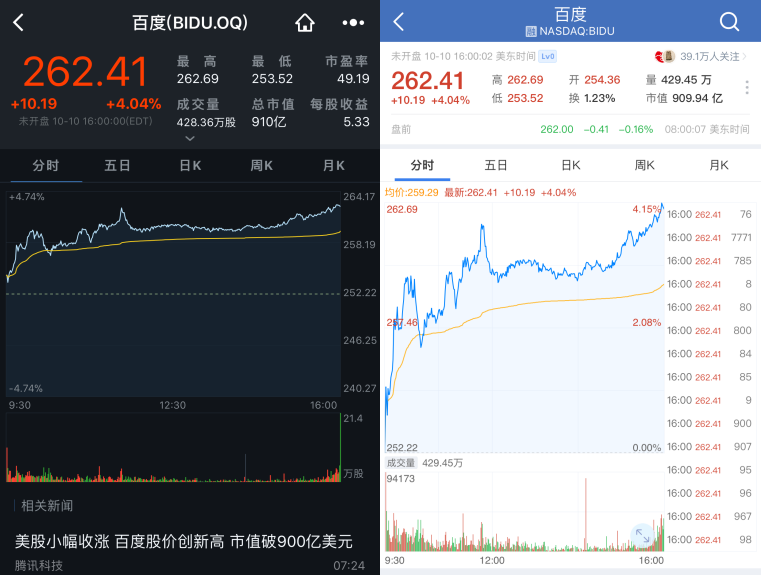The image size is (761, 575).
Task: Tap the back arrow in dark BIDU.OQ header
Action: coord(18,22)
